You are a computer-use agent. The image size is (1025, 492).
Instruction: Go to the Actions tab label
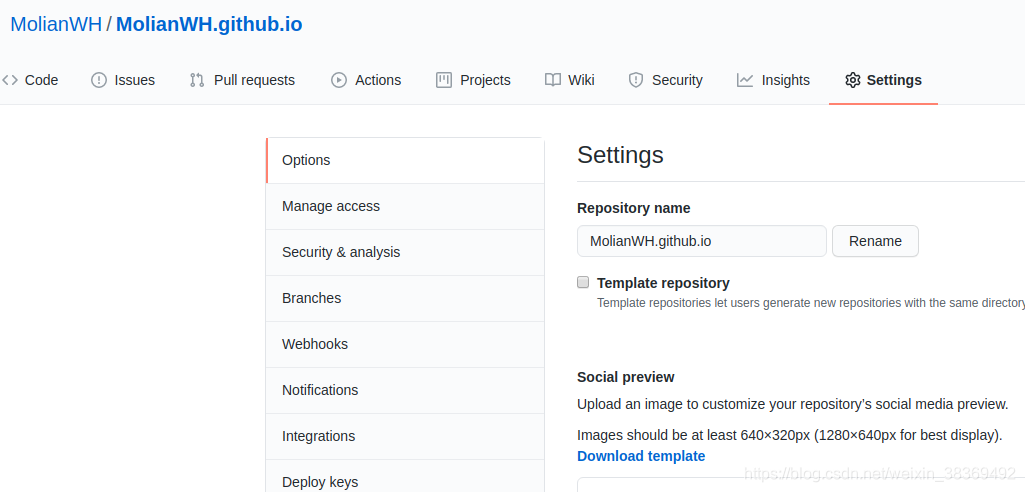(378, 80)
